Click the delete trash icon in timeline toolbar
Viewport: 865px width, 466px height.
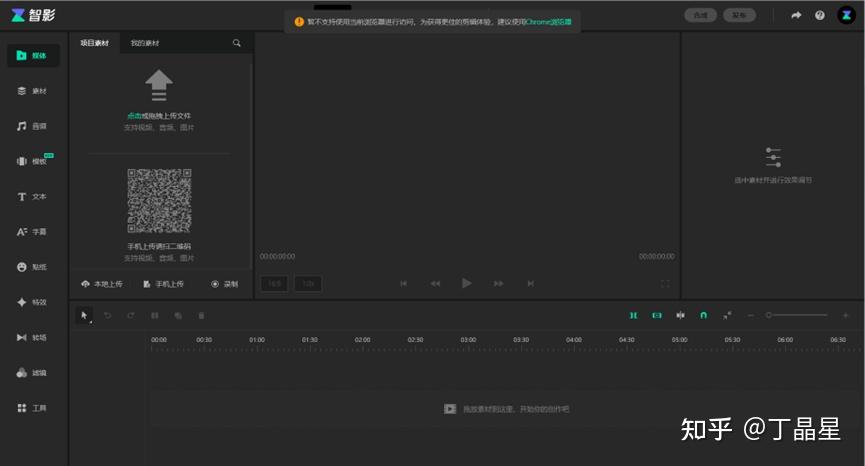(x=201, y=315)
